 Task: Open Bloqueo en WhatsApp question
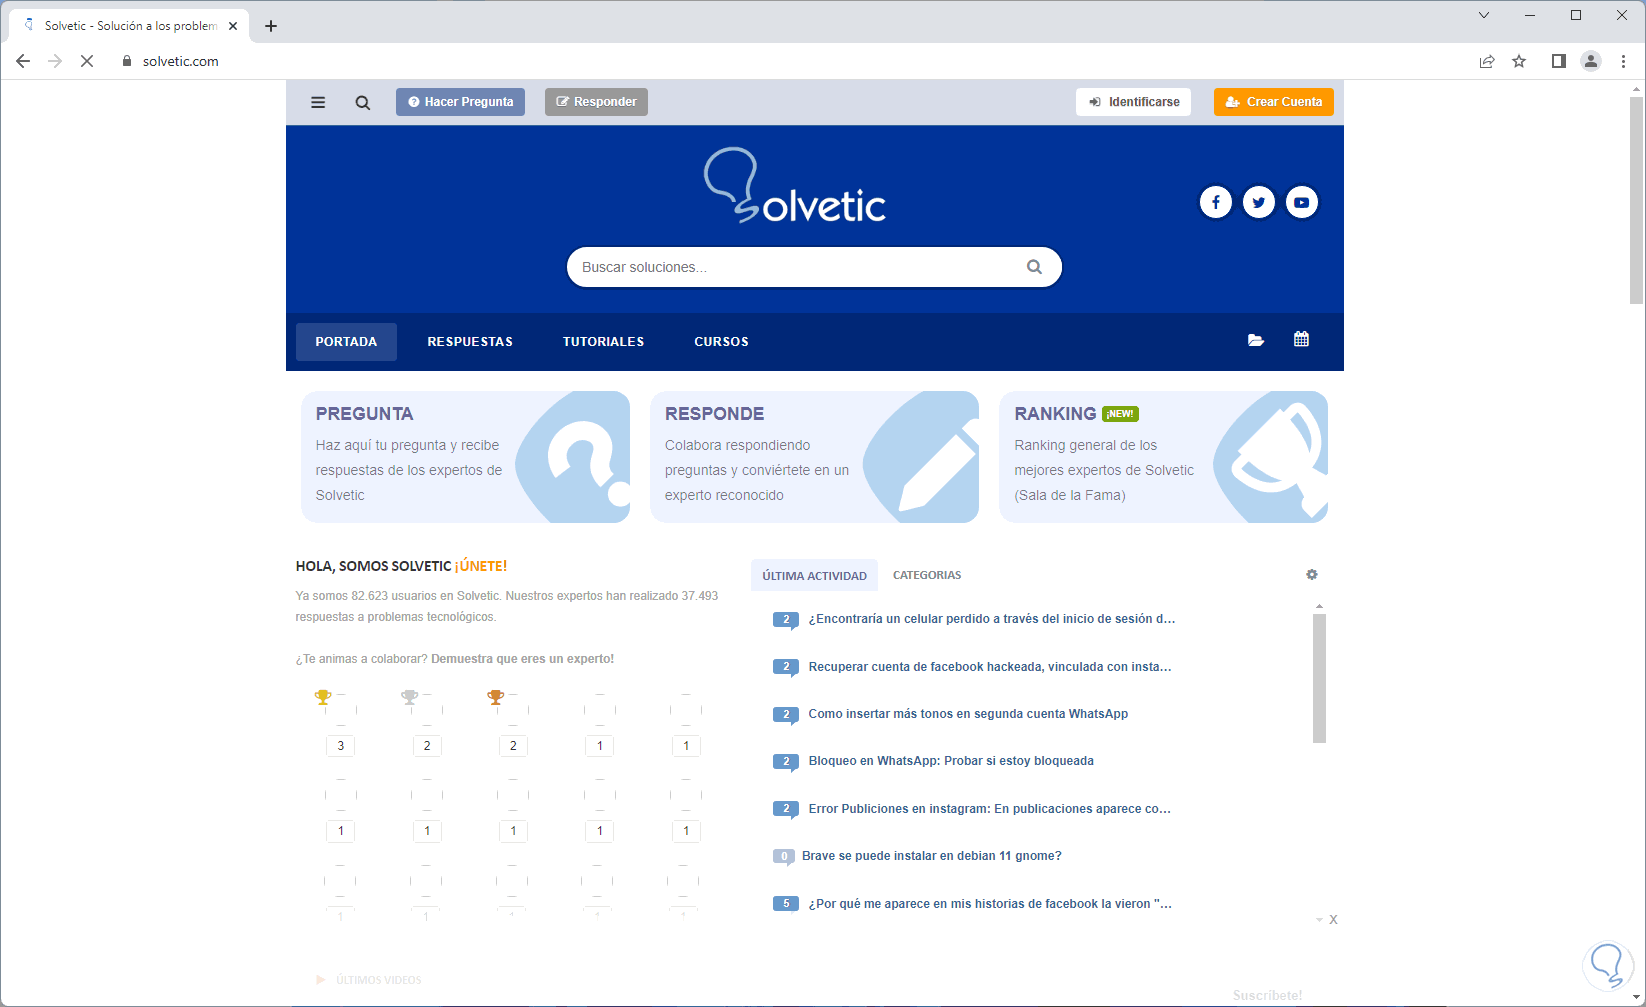point(951,761)
